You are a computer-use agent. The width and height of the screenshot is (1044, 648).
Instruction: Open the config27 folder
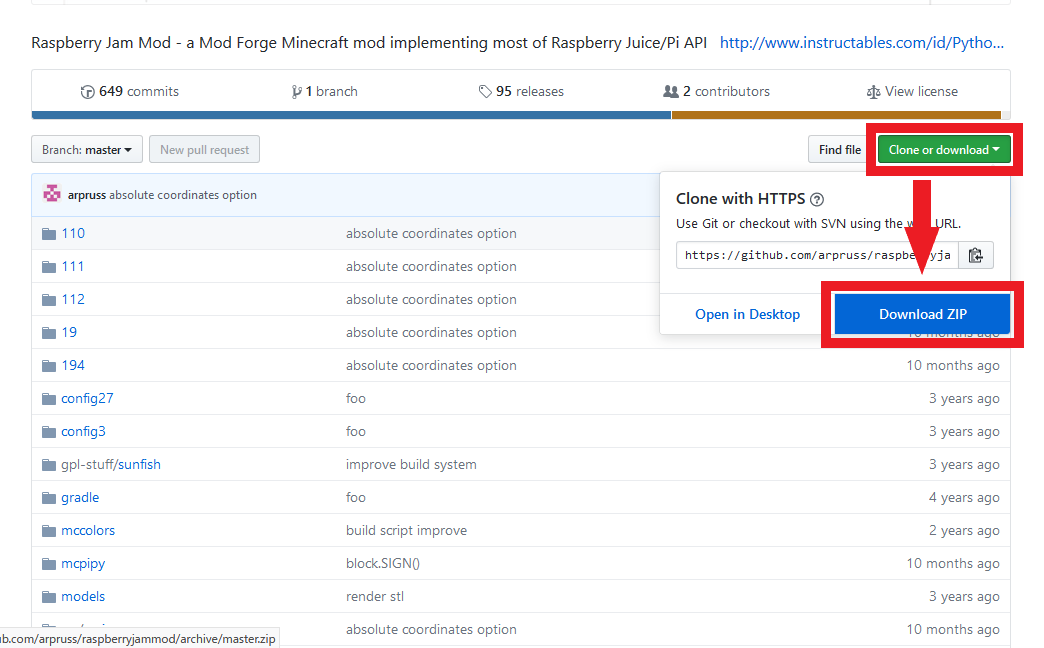point(87,398)
